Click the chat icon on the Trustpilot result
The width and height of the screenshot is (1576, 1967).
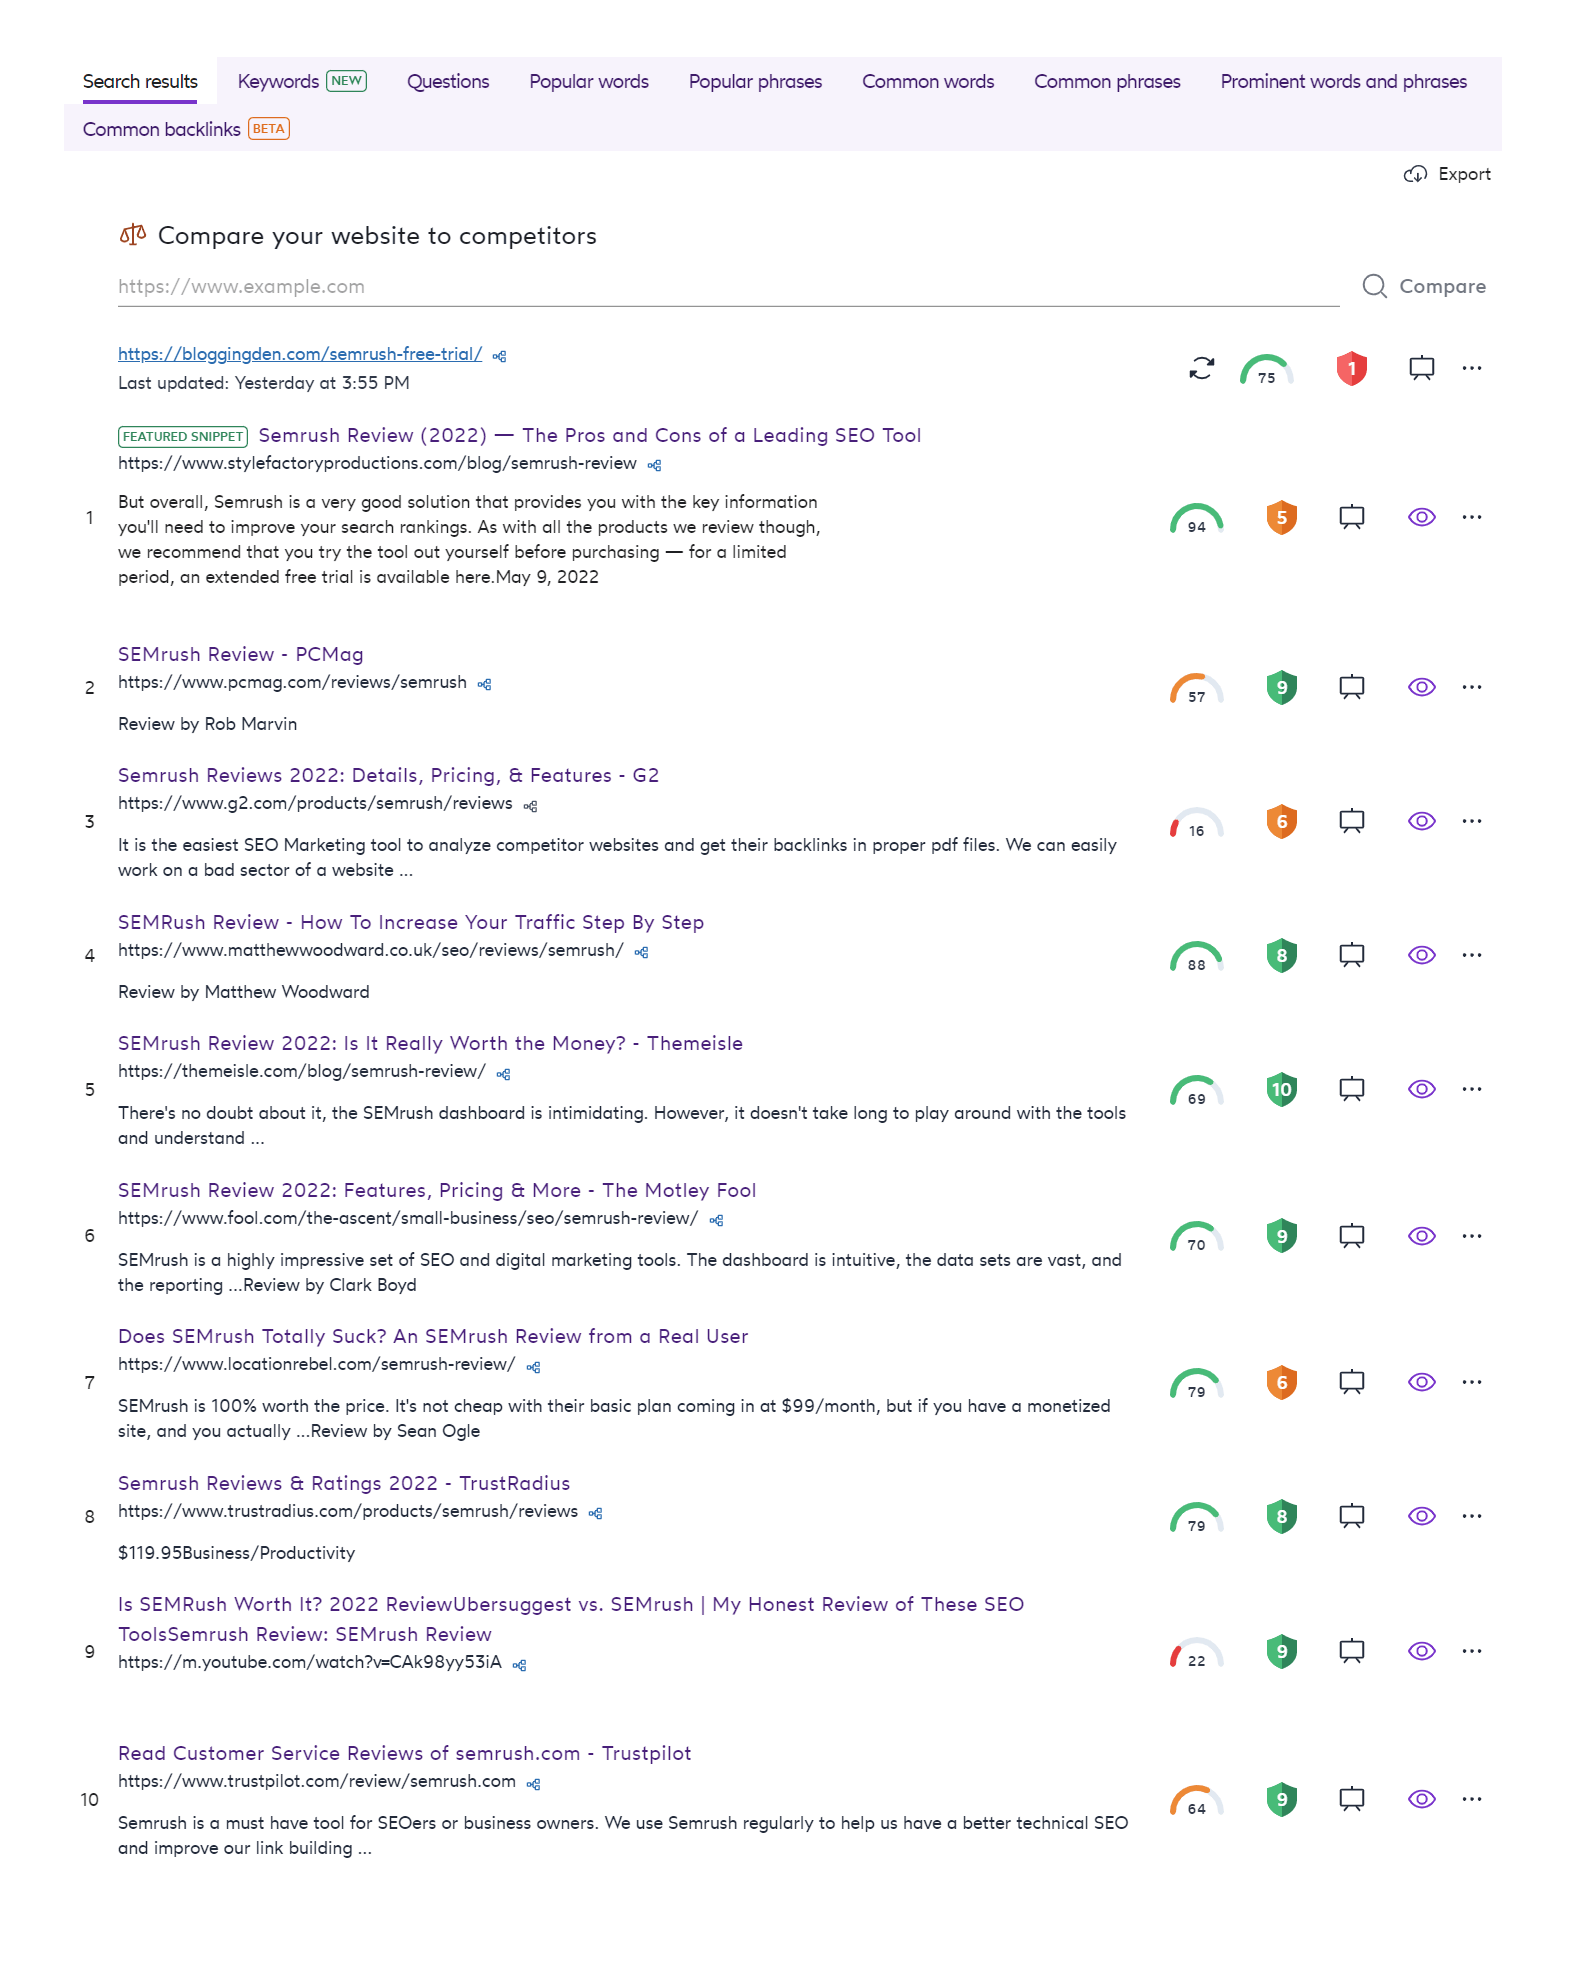(1351, 1798)
